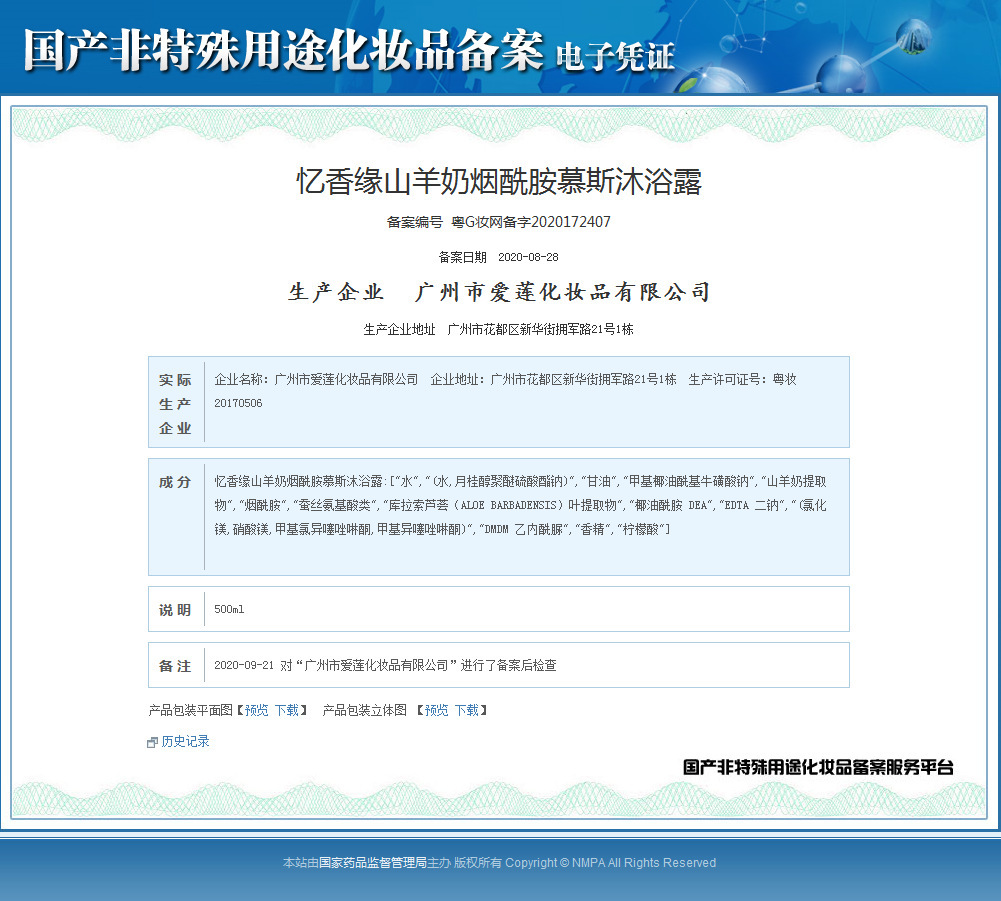Click the 说明 label
Image resolution: width=1001 pixels, height=901 pixels.
pyautogui.click(x=175, y=610)
